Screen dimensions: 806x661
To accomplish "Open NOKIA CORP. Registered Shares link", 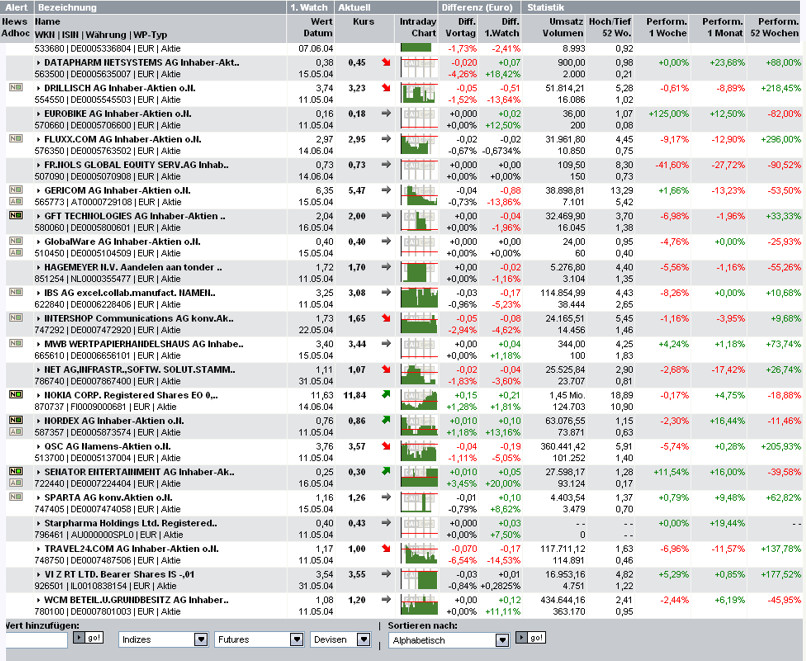I will point(131,395).
